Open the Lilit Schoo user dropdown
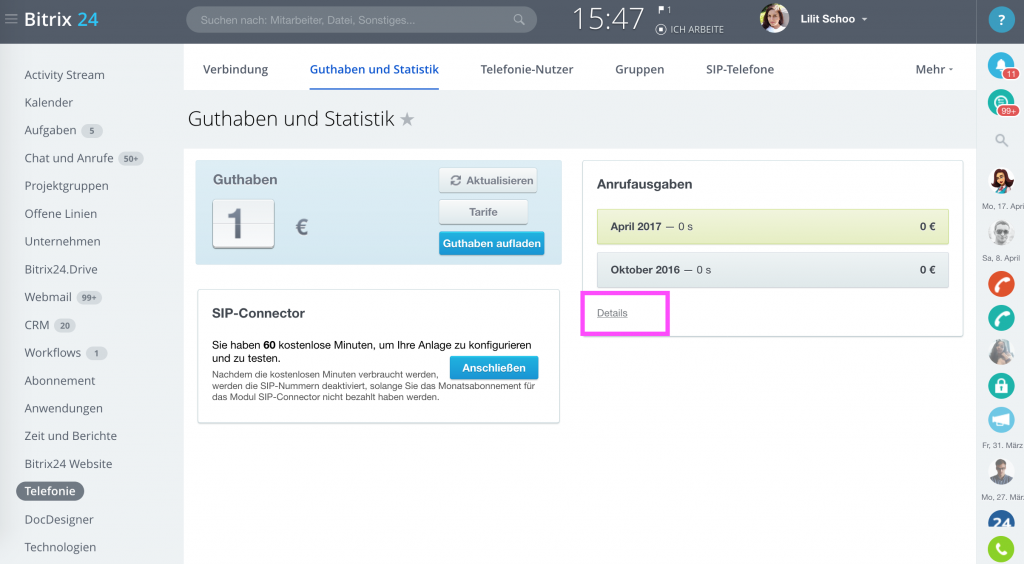 [x=834, y=19]
